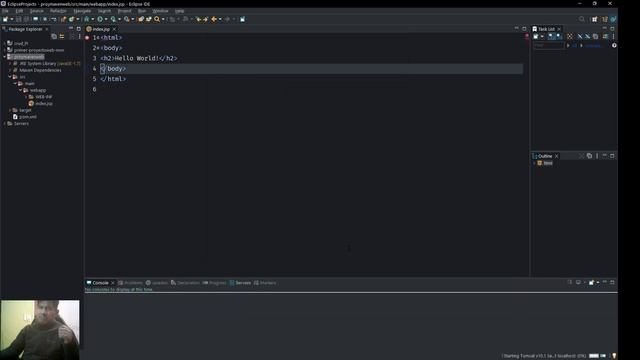Select index.jsp file in Package Explorer

coord(40,104)
